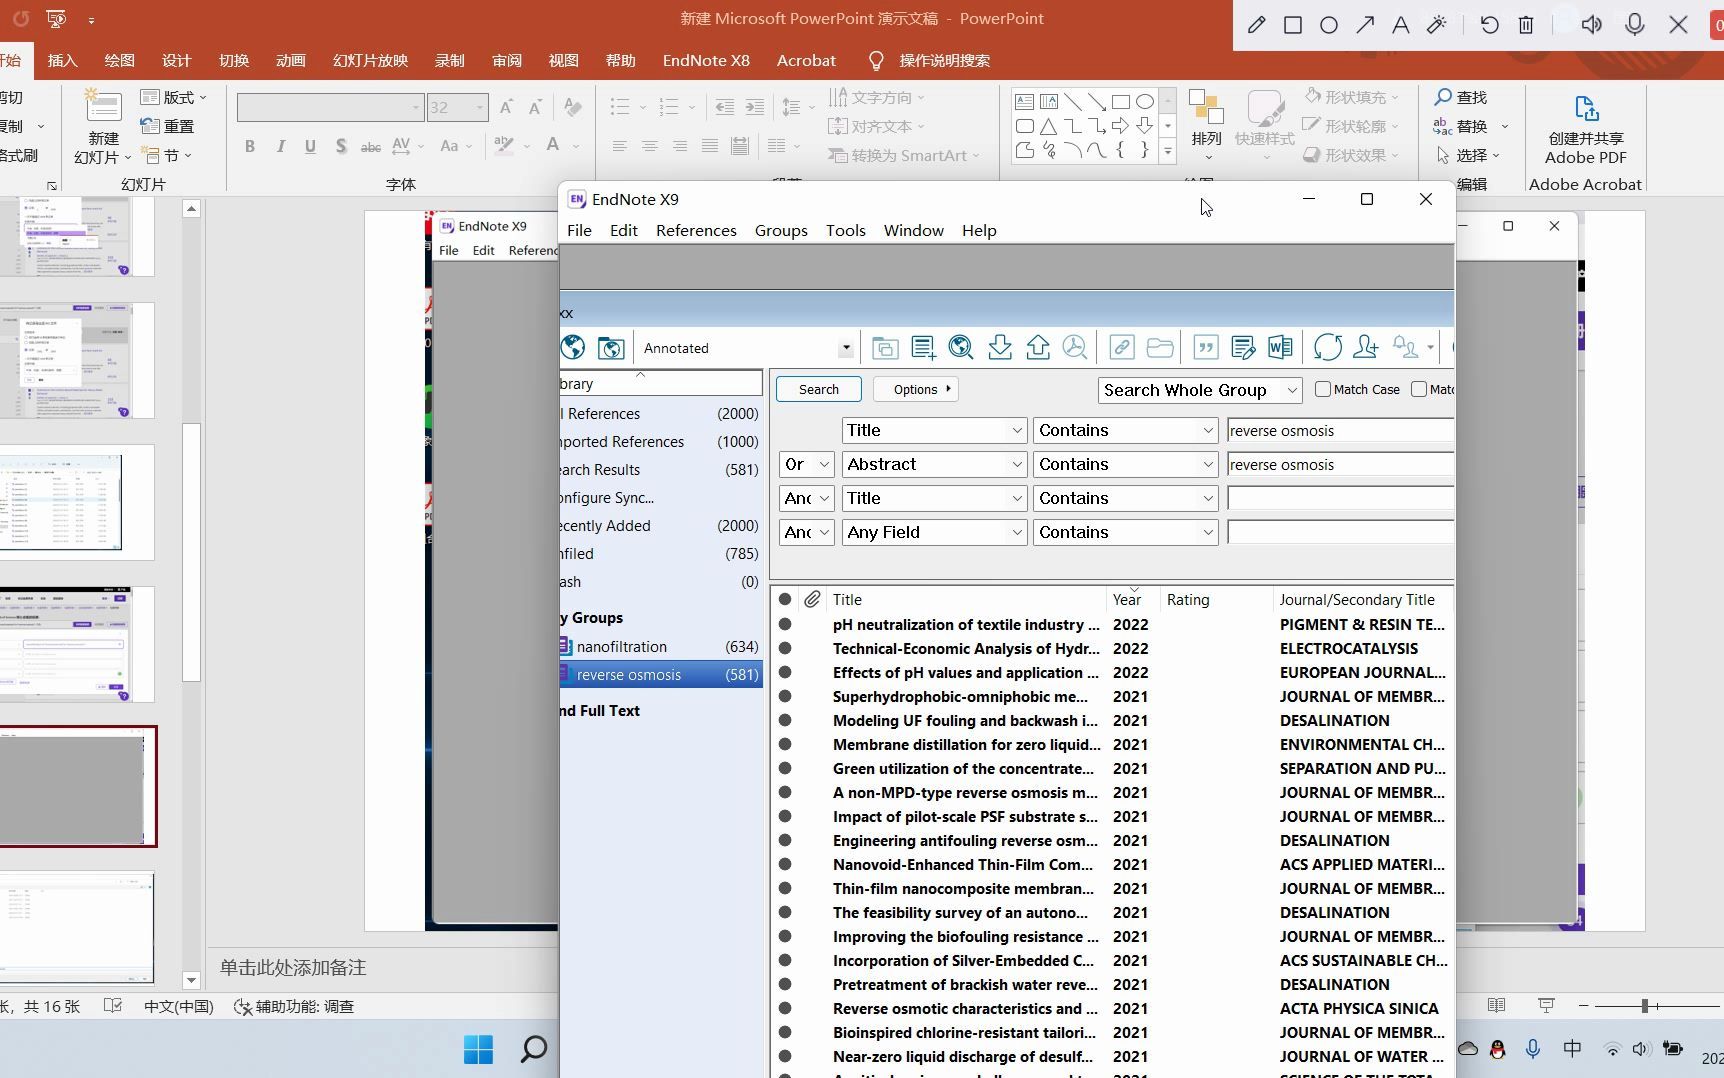The width and height of the screenshot is (1724, 1078).
Task: Click the EndNote Open Link icon
Action: click(1121, 347)
